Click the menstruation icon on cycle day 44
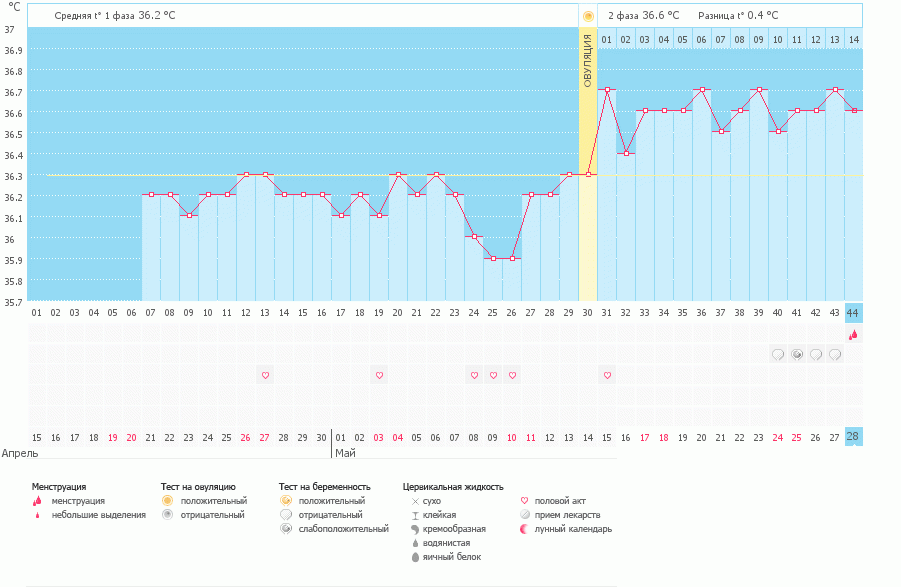This screenshot has width=901, height=587. [x=853, y=335]
